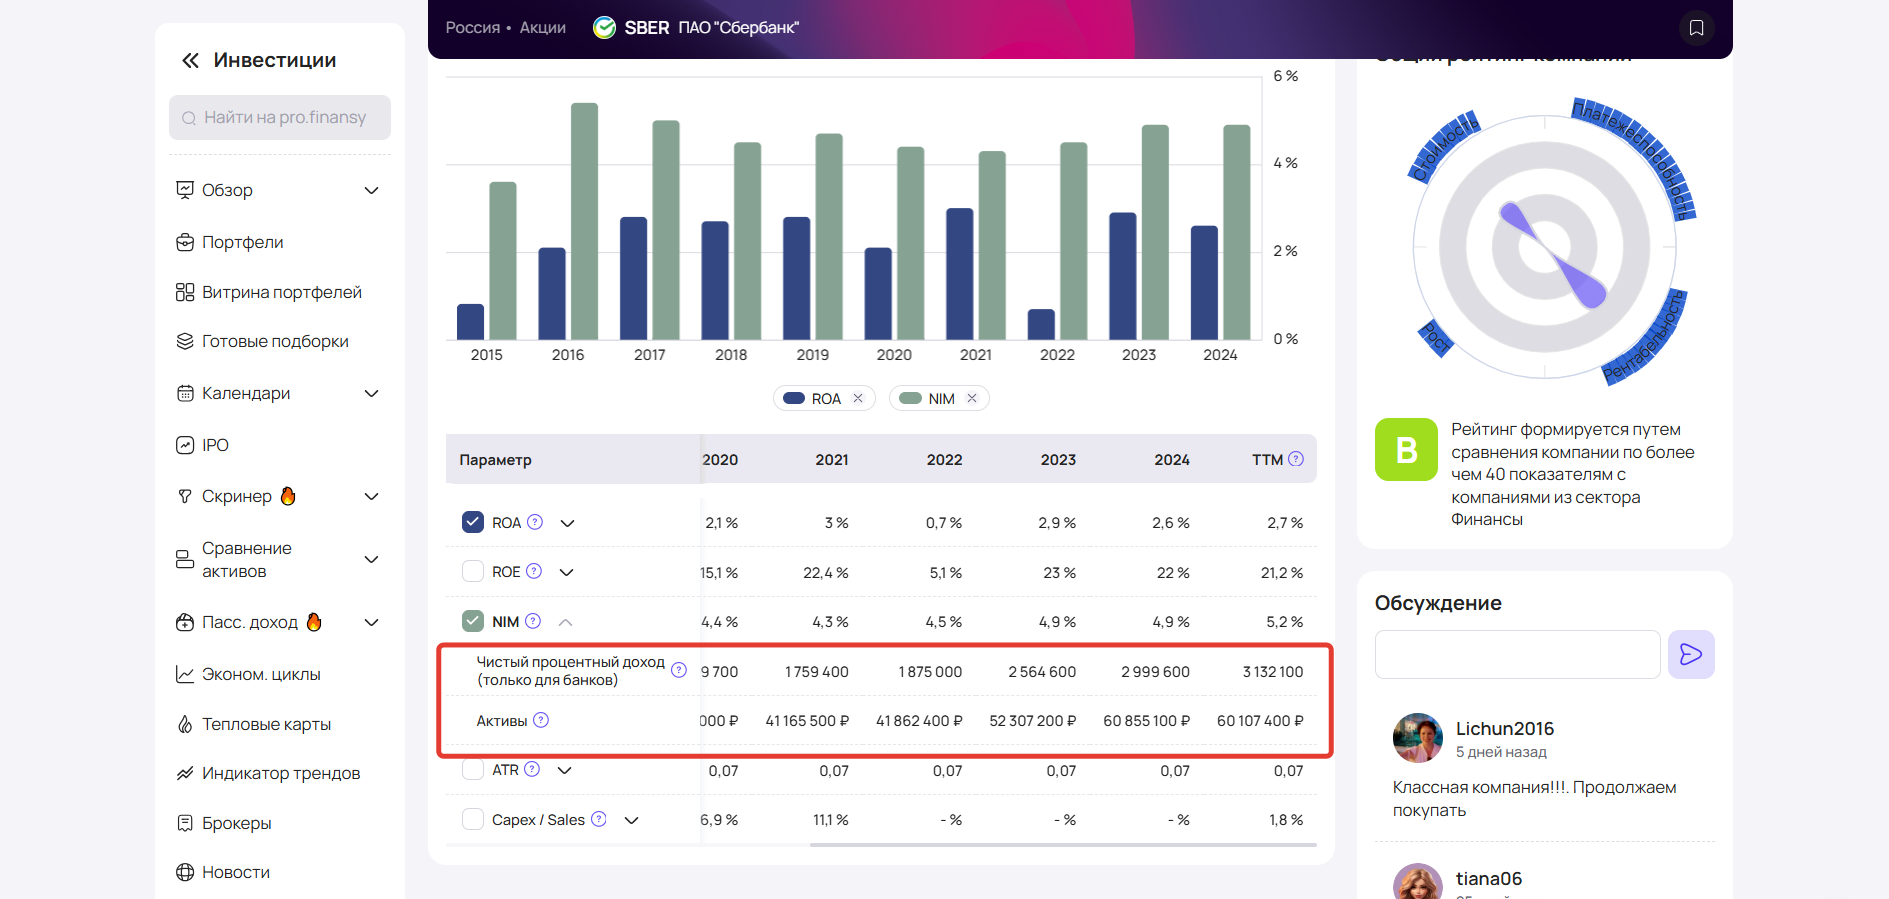Screen dimensions: 1889x899
Task: Click the Готовые подборки layers icon
Action: tap(185, 341)
